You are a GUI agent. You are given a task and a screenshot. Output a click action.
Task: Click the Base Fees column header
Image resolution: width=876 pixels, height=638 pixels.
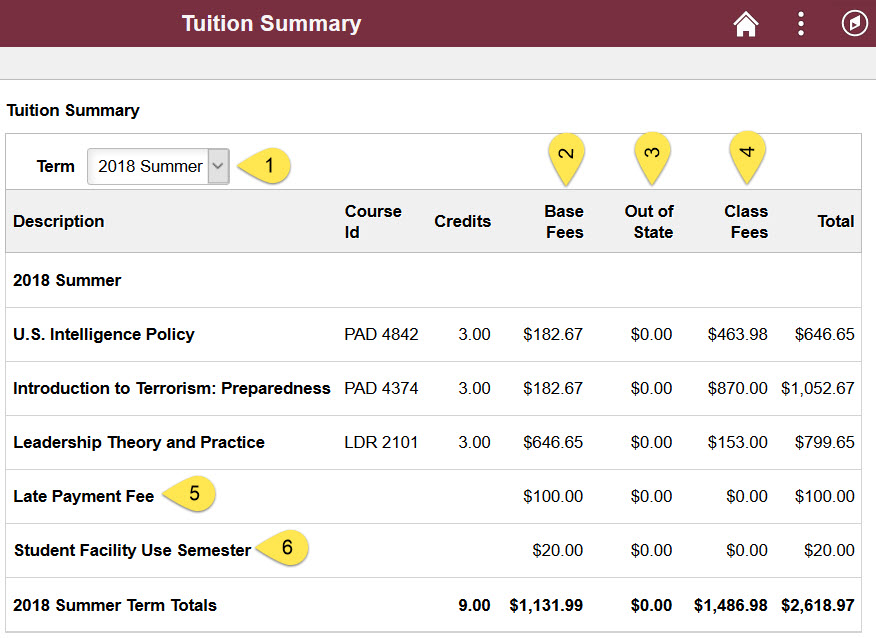tap(564, 221)
